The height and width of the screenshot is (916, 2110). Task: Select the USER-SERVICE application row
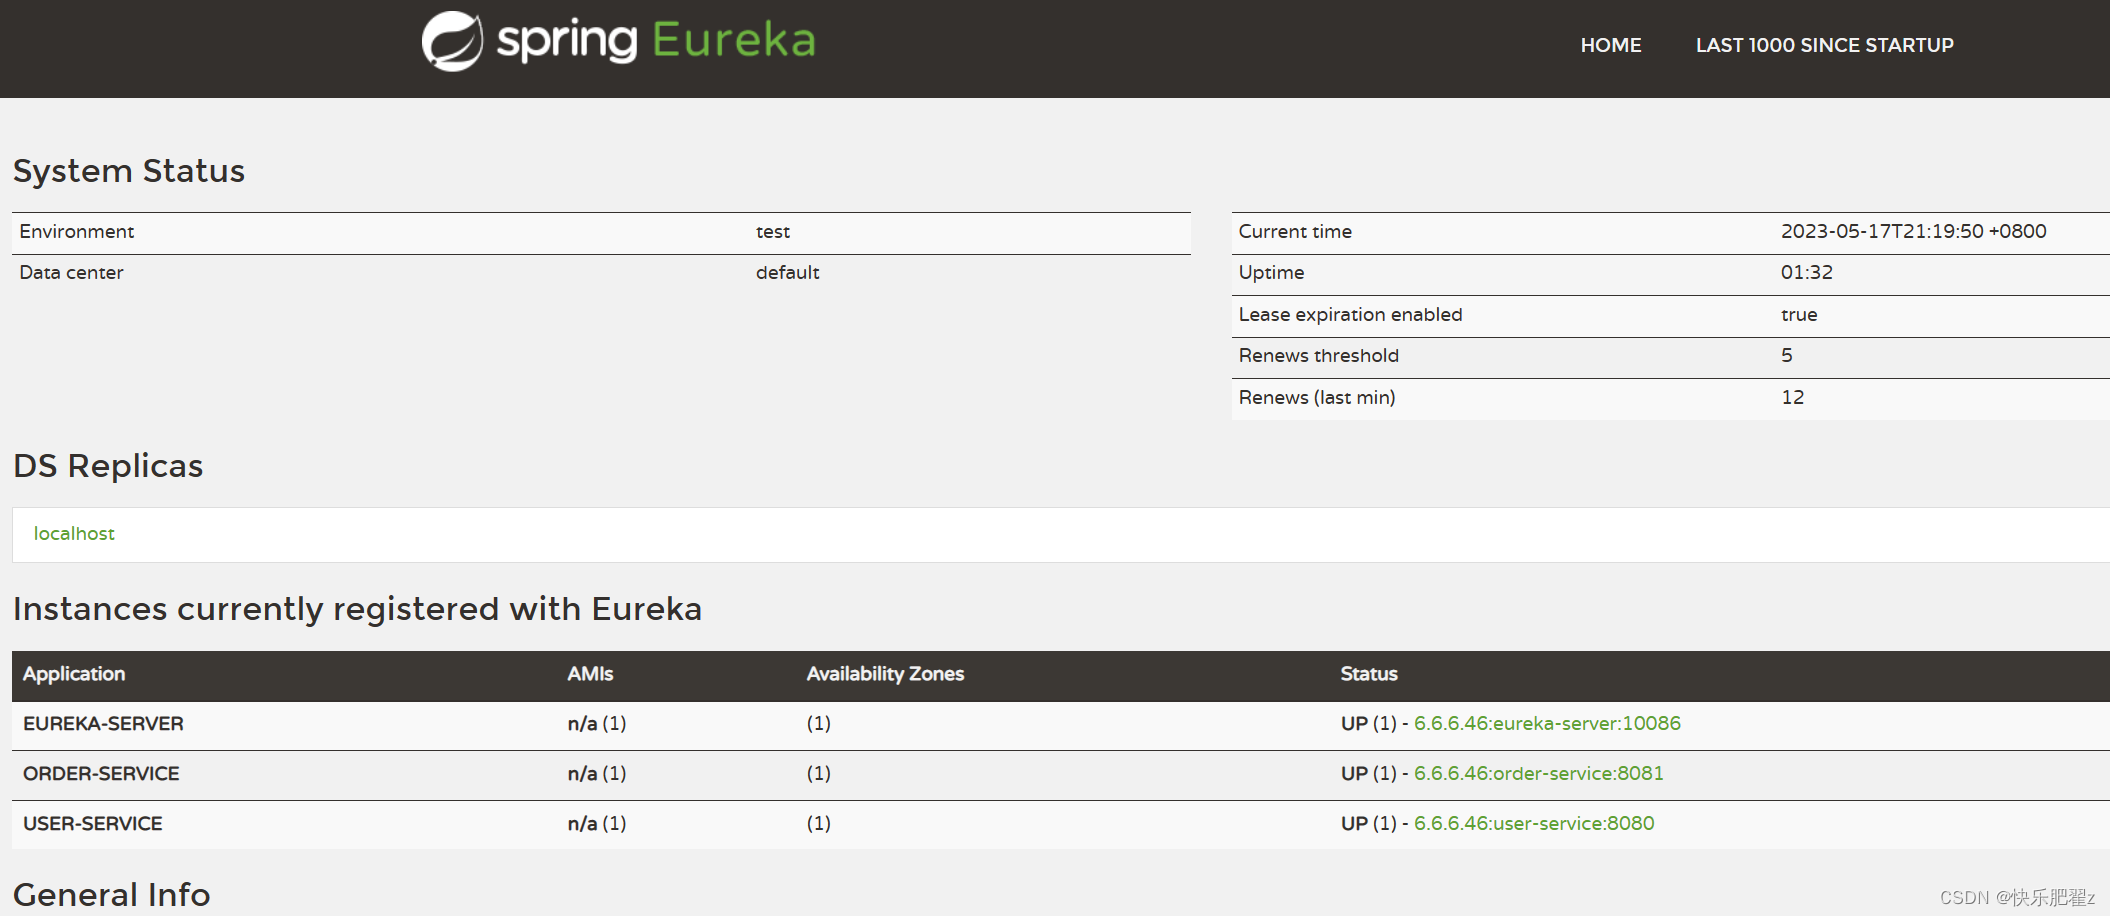pyautogui.click(x=92, y=823)
